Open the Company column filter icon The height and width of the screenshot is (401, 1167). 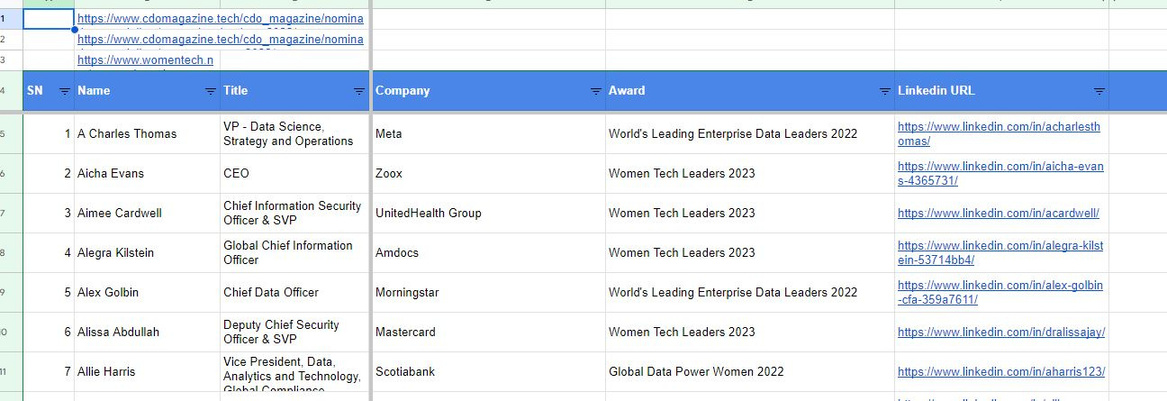[595, 92]
